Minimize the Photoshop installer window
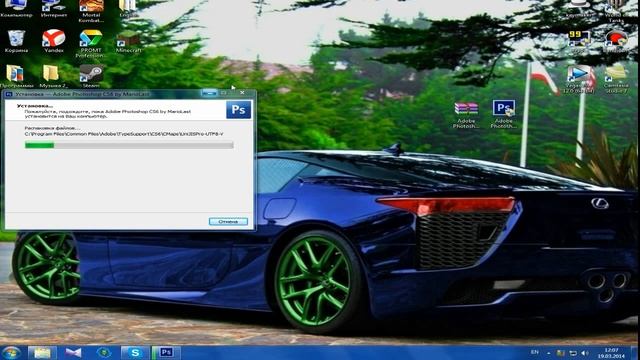 [x=209, y=93]
